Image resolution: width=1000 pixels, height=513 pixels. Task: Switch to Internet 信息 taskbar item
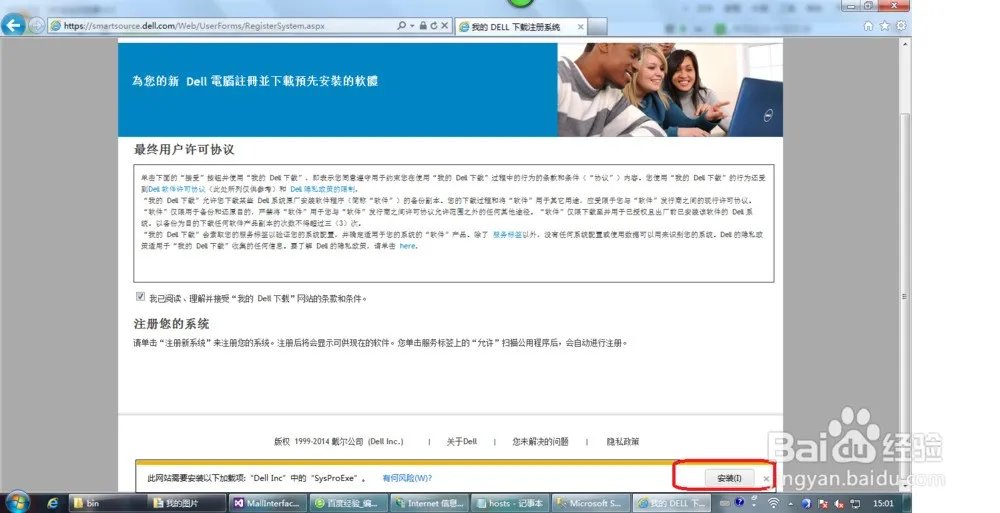(x=430, y=503)
